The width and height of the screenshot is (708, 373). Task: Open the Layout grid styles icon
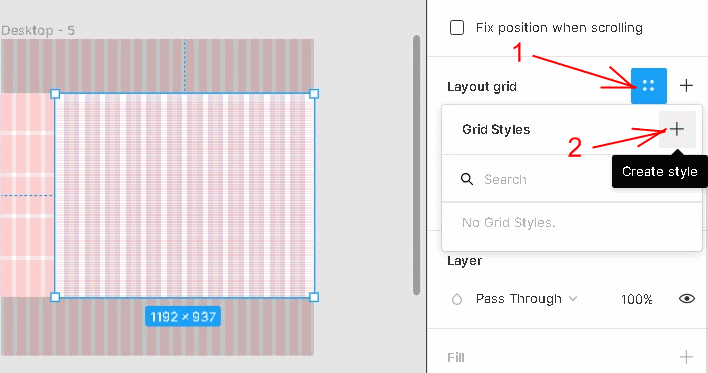tap(649, 86)
